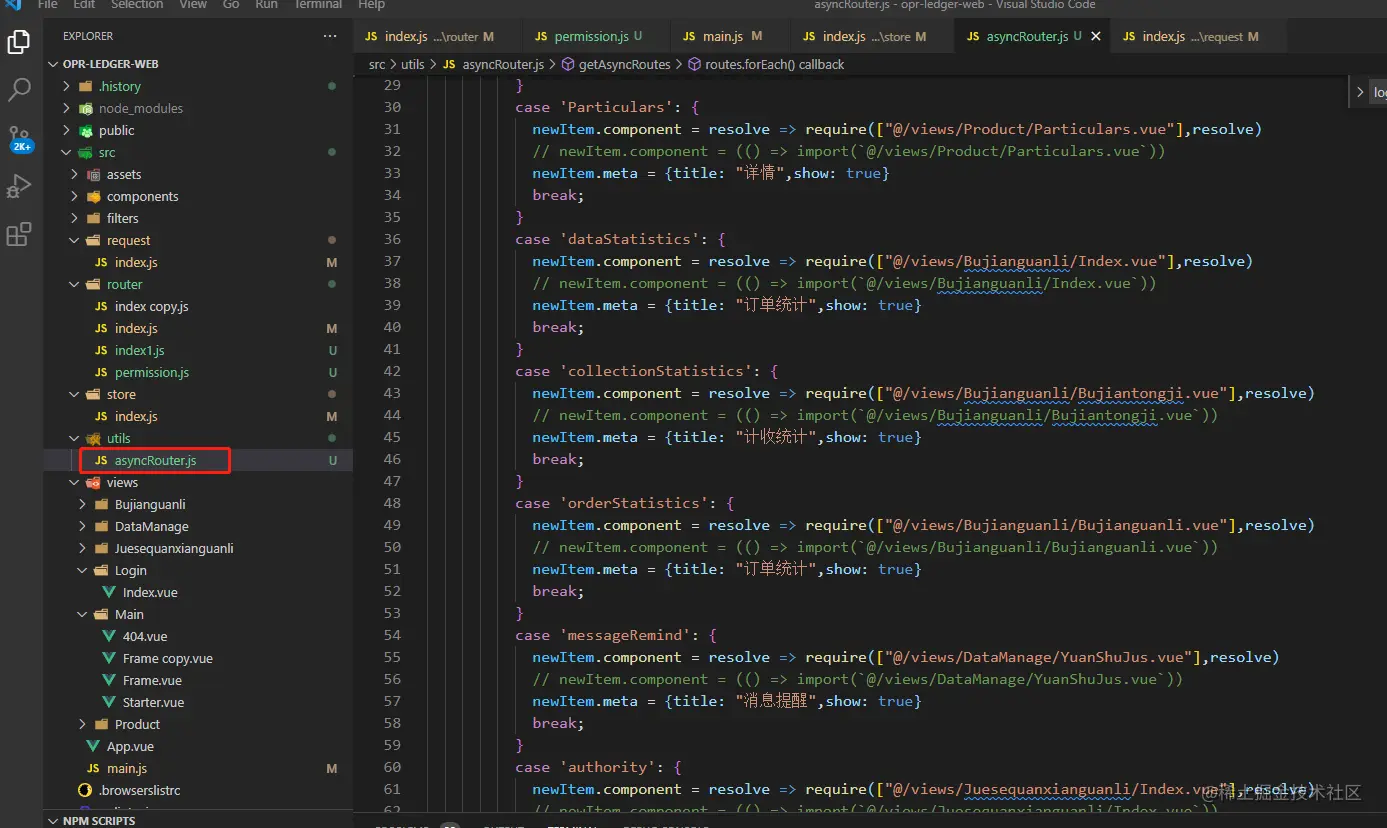Open the Run and Debug view

(x=19, y=186)
